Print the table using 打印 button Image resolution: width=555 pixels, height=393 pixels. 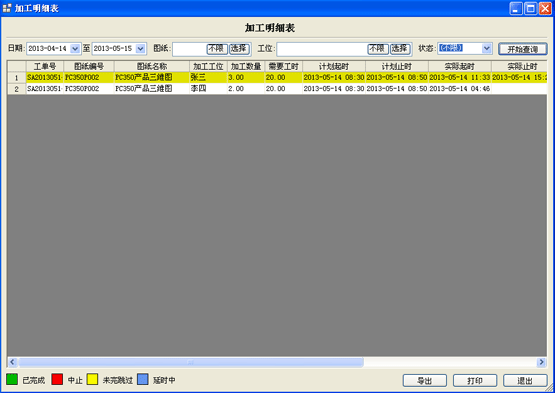[475, 381]
